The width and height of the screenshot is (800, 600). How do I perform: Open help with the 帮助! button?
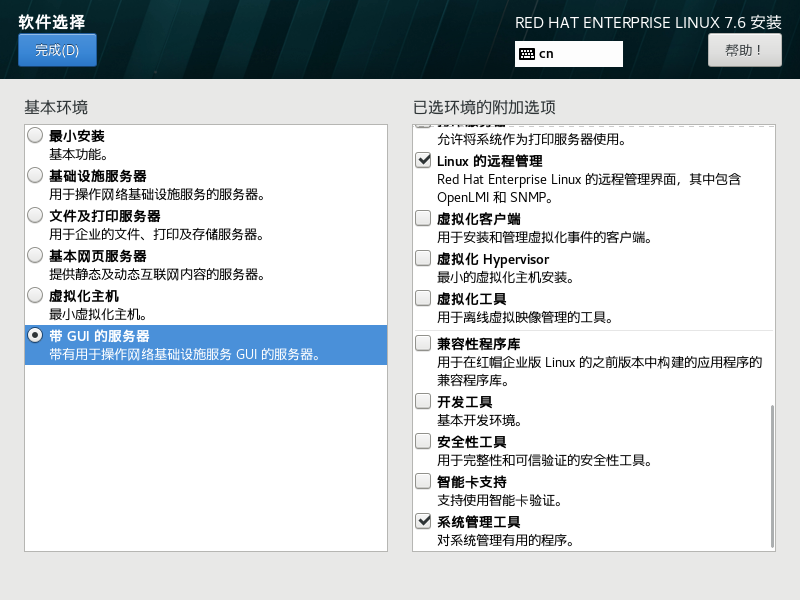tap(744, 50)
